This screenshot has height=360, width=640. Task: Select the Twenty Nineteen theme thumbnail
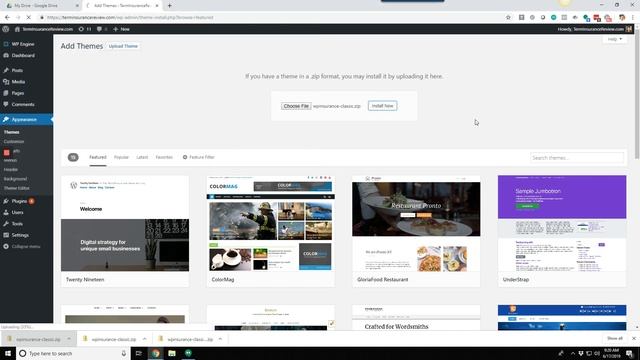pyautogui.click(x=125, y=223)
